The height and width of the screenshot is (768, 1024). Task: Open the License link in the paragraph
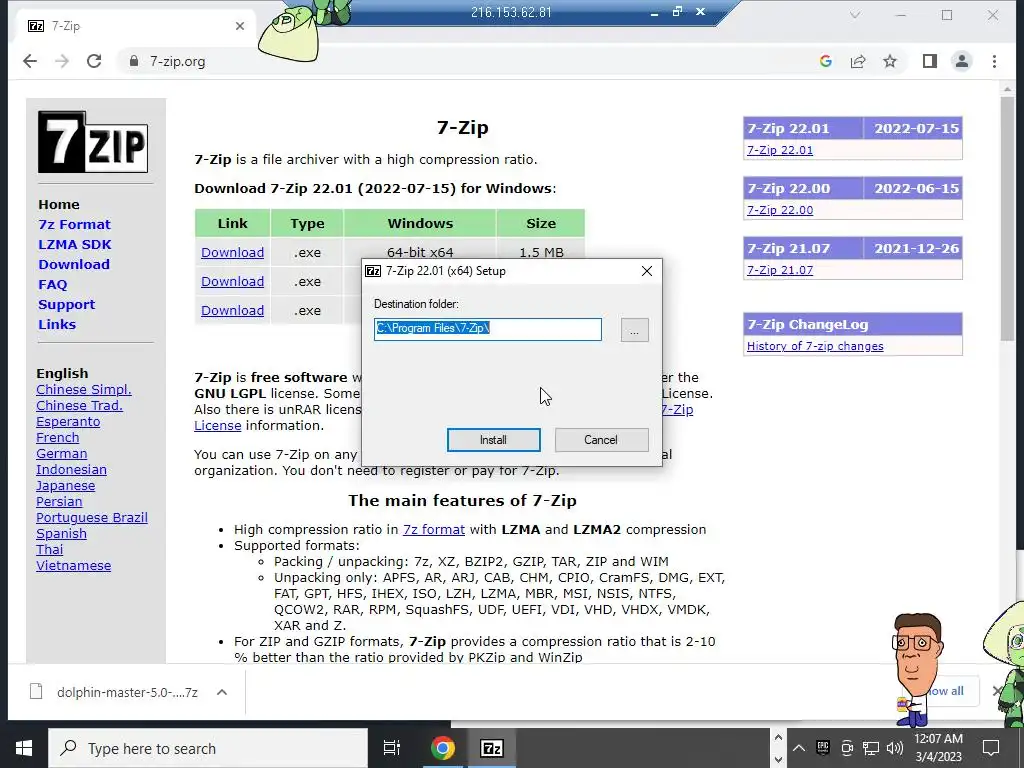point(217,426)
